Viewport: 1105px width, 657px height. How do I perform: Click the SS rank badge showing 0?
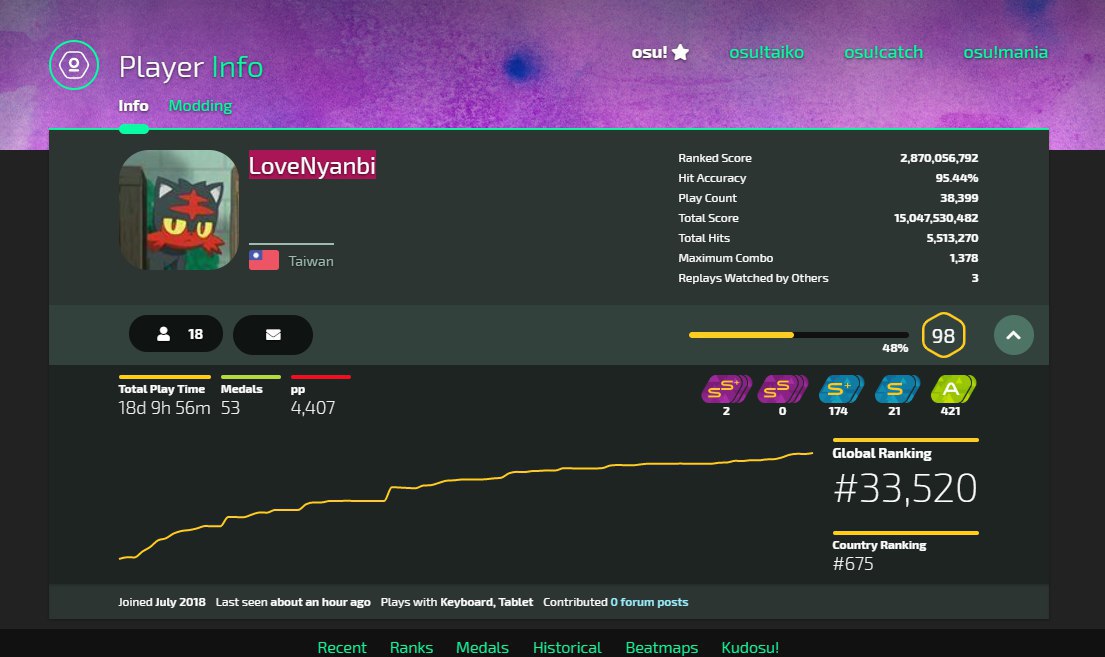pyautogui.click(x=782, y=389)
